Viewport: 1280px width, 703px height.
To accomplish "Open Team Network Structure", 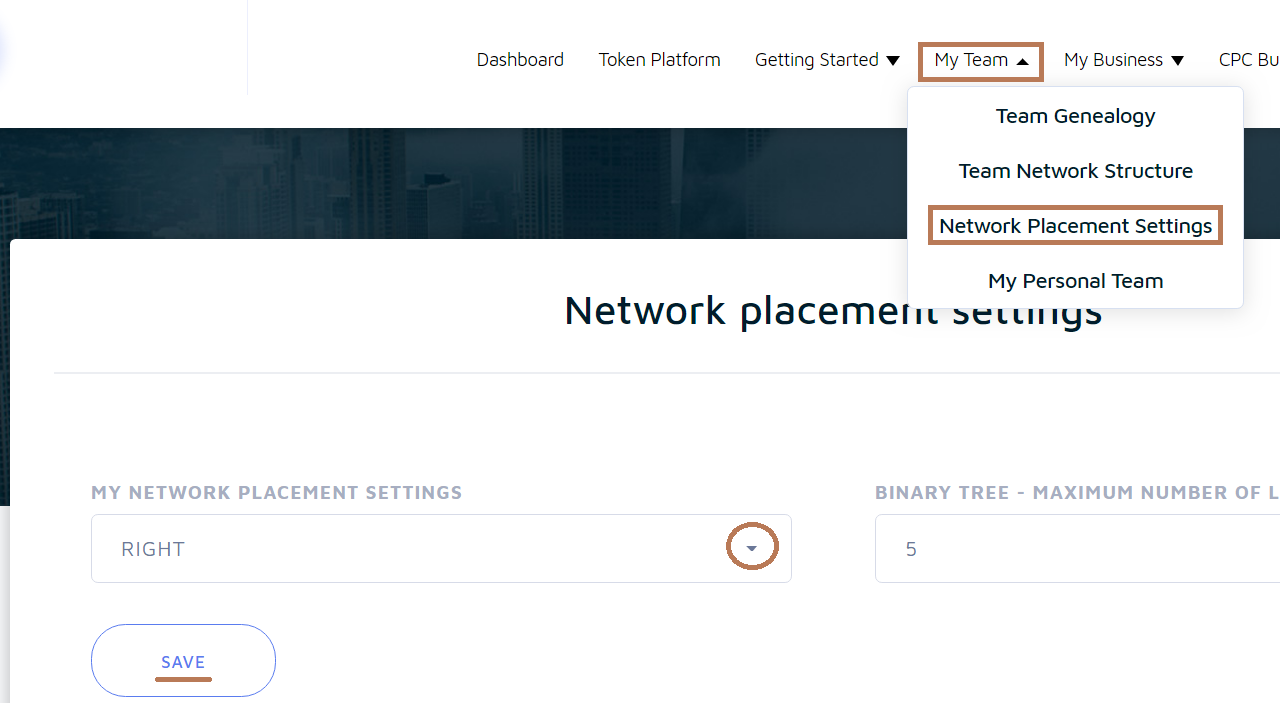I will [x=1075, y=171].
